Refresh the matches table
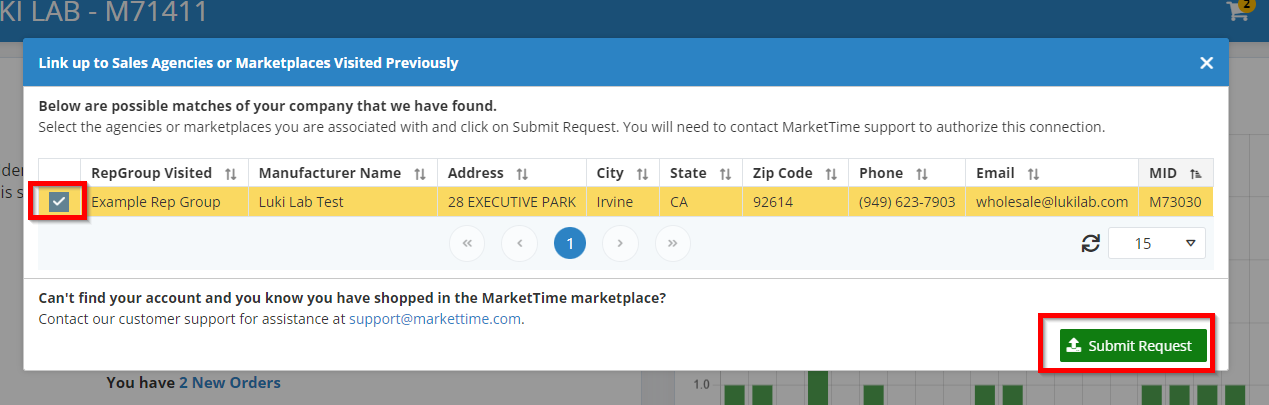 [x=1090, y=243]
